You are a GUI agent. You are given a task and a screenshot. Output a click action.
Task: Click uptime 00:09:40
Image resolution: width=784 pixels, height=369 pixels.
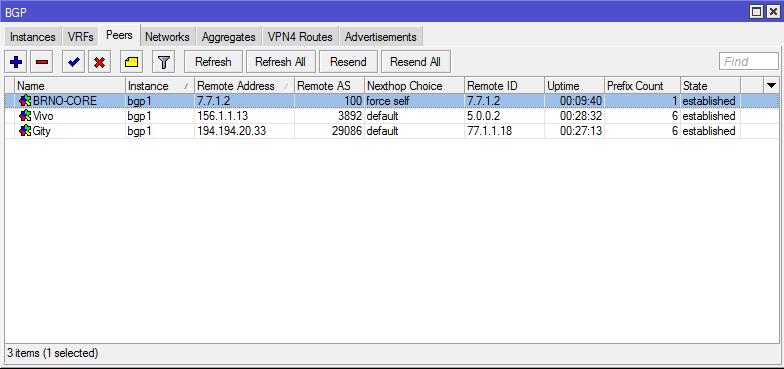581,101
